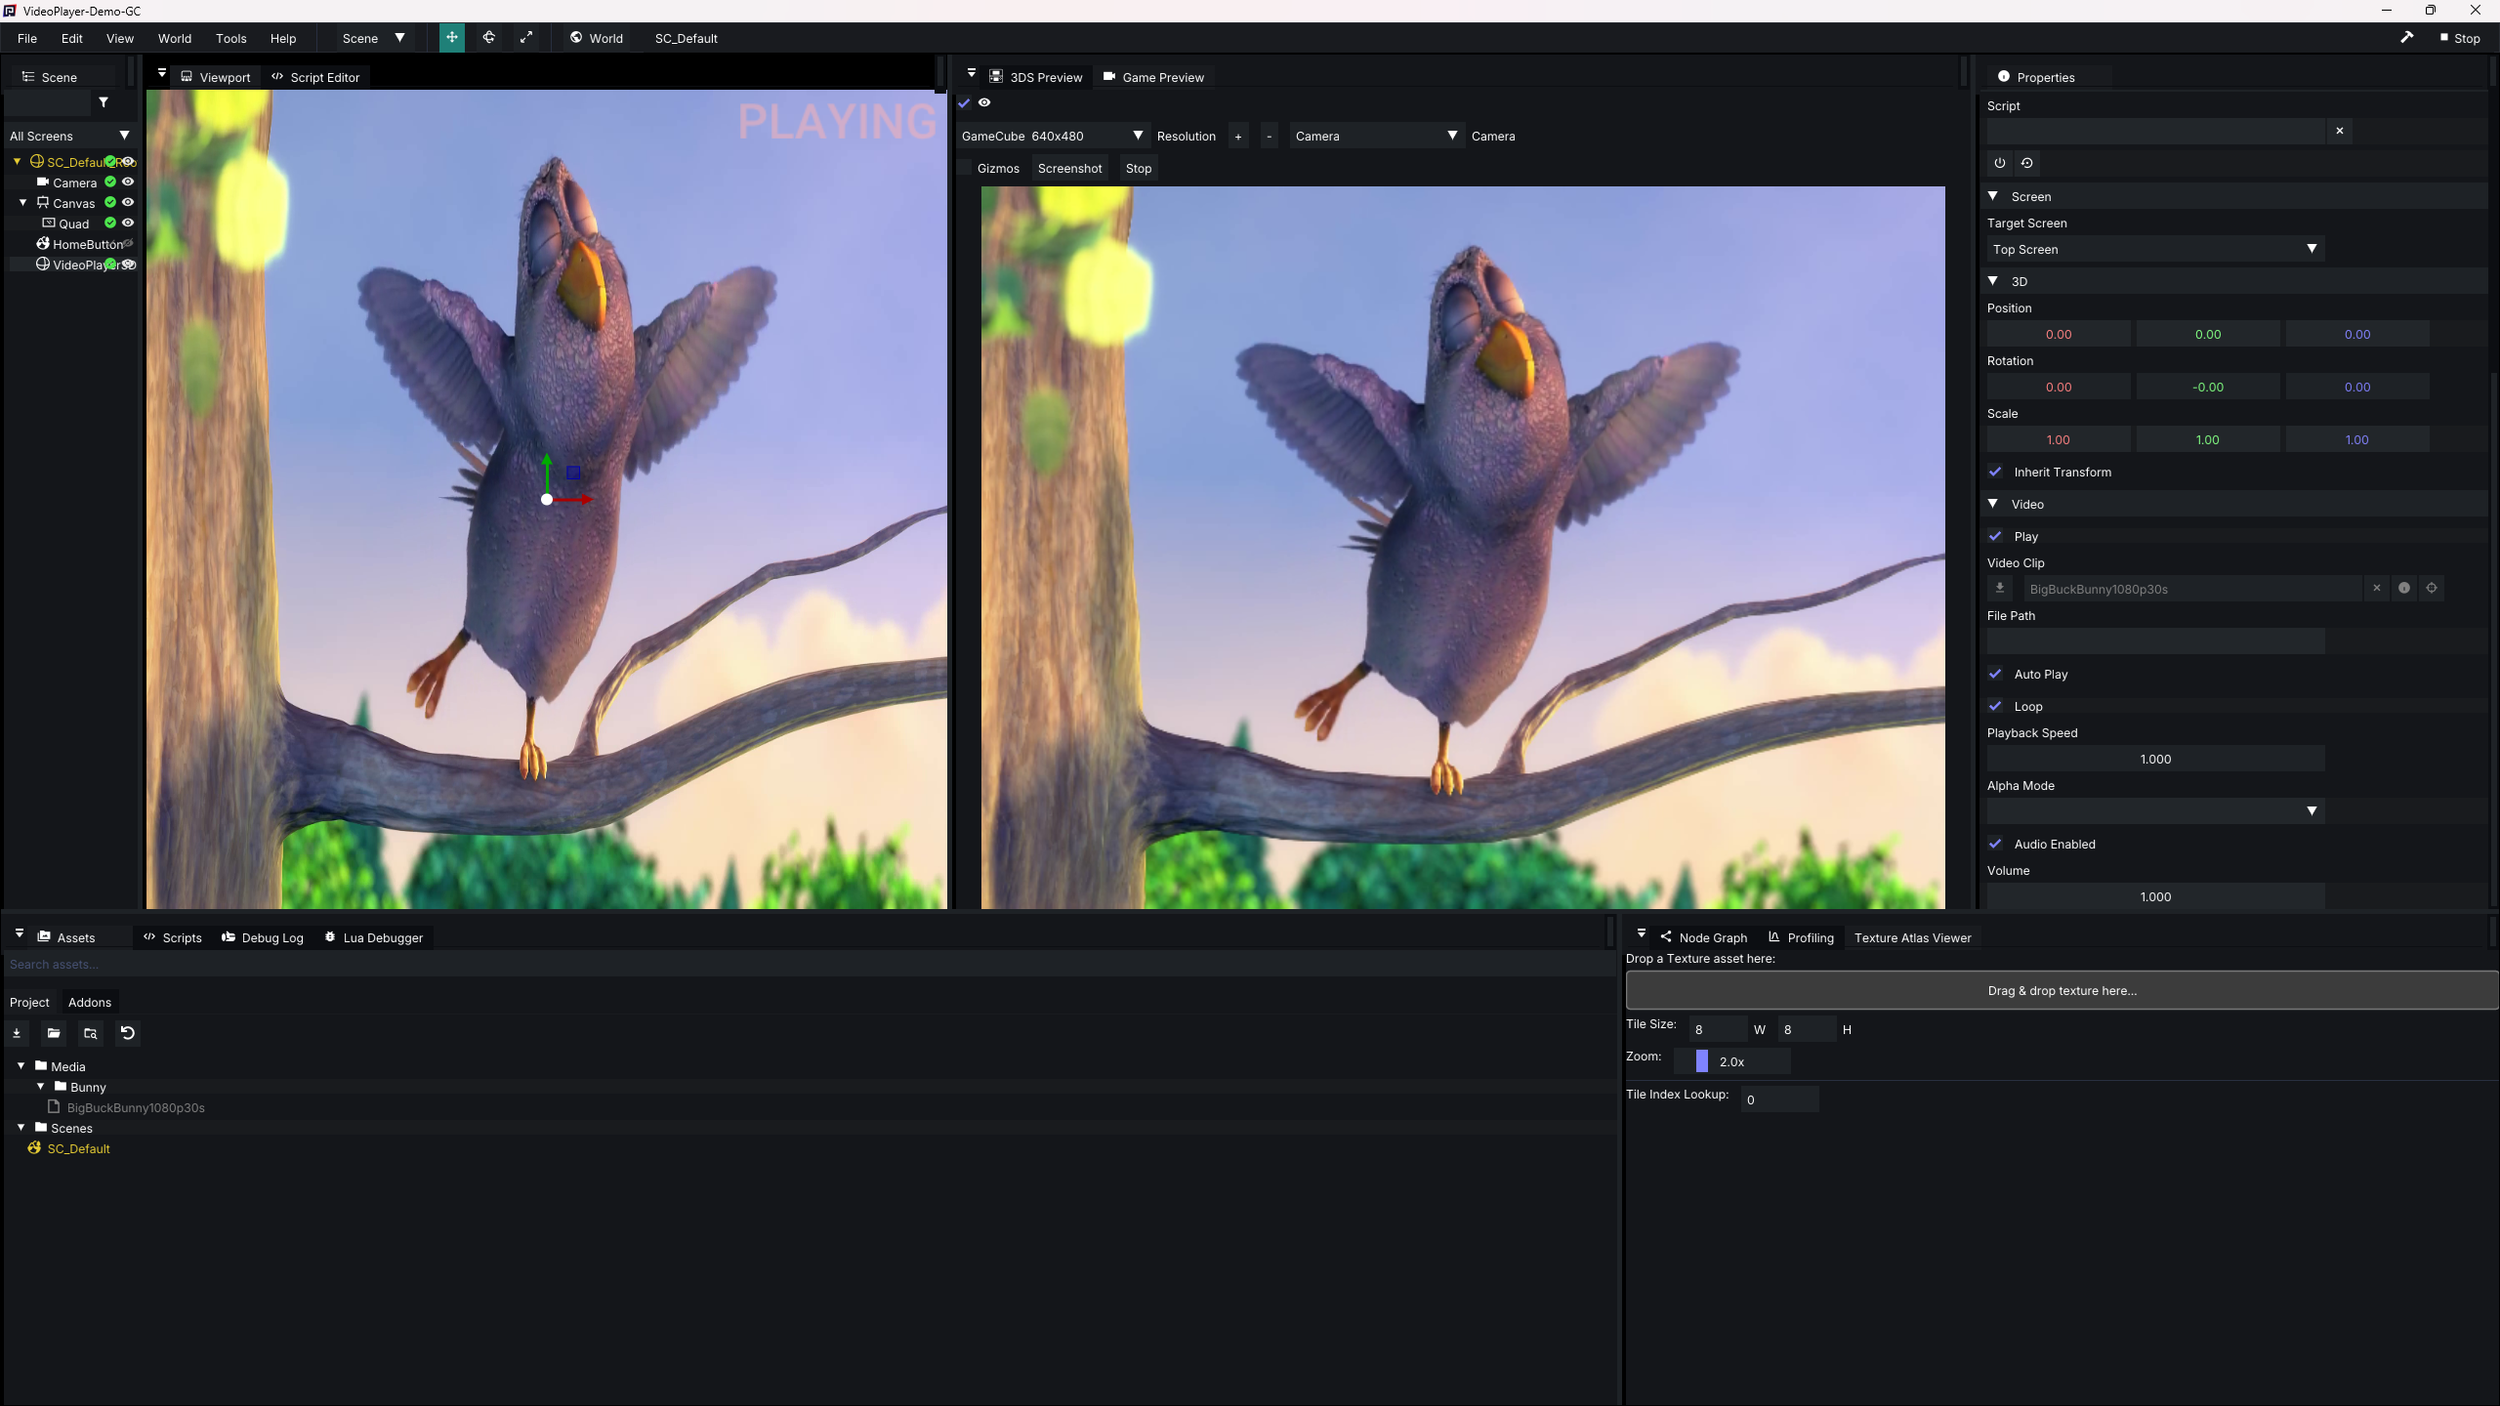The image size is (2500, 1406).
Task: Toggle Quad node visibility eye
Action: click(128, 223)
